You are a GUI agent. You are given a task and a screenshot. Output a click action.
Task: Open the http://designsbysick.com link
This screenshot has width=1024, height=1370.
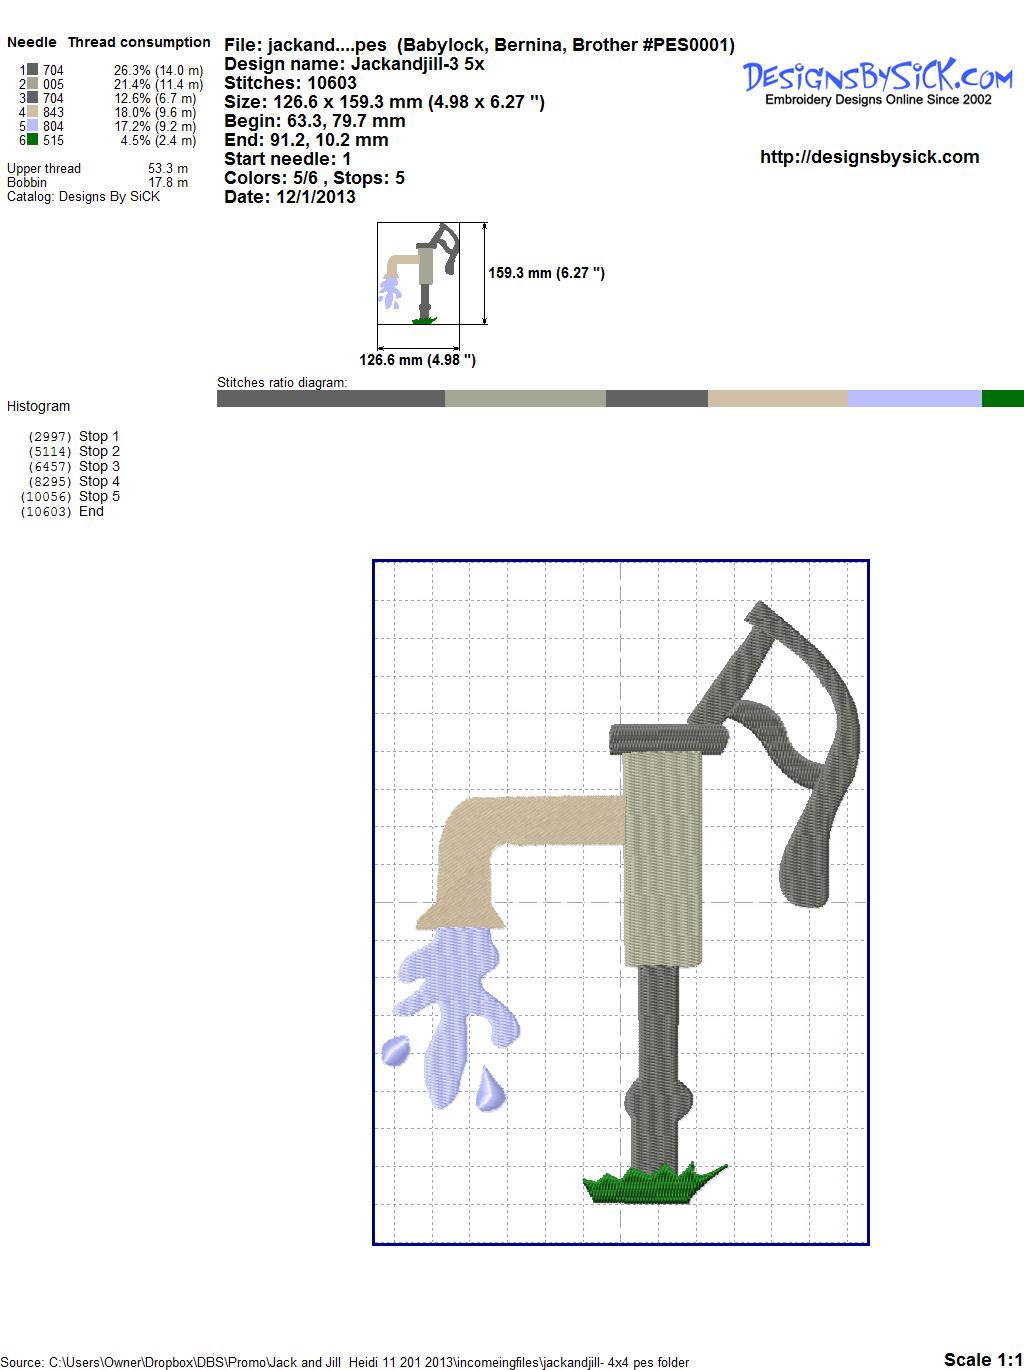coord(869,157)
